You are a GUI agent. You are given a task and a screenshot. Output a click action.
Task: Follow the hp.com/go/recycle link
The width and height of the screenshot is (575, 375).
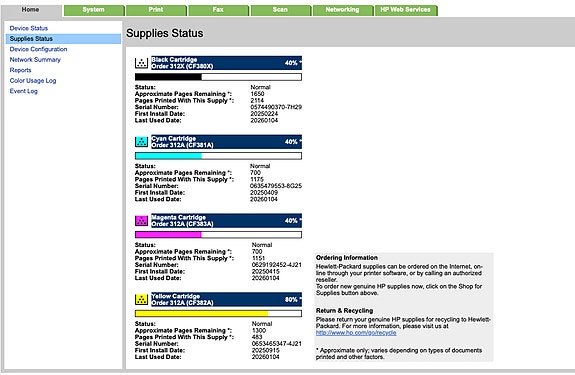pos(356,333)
